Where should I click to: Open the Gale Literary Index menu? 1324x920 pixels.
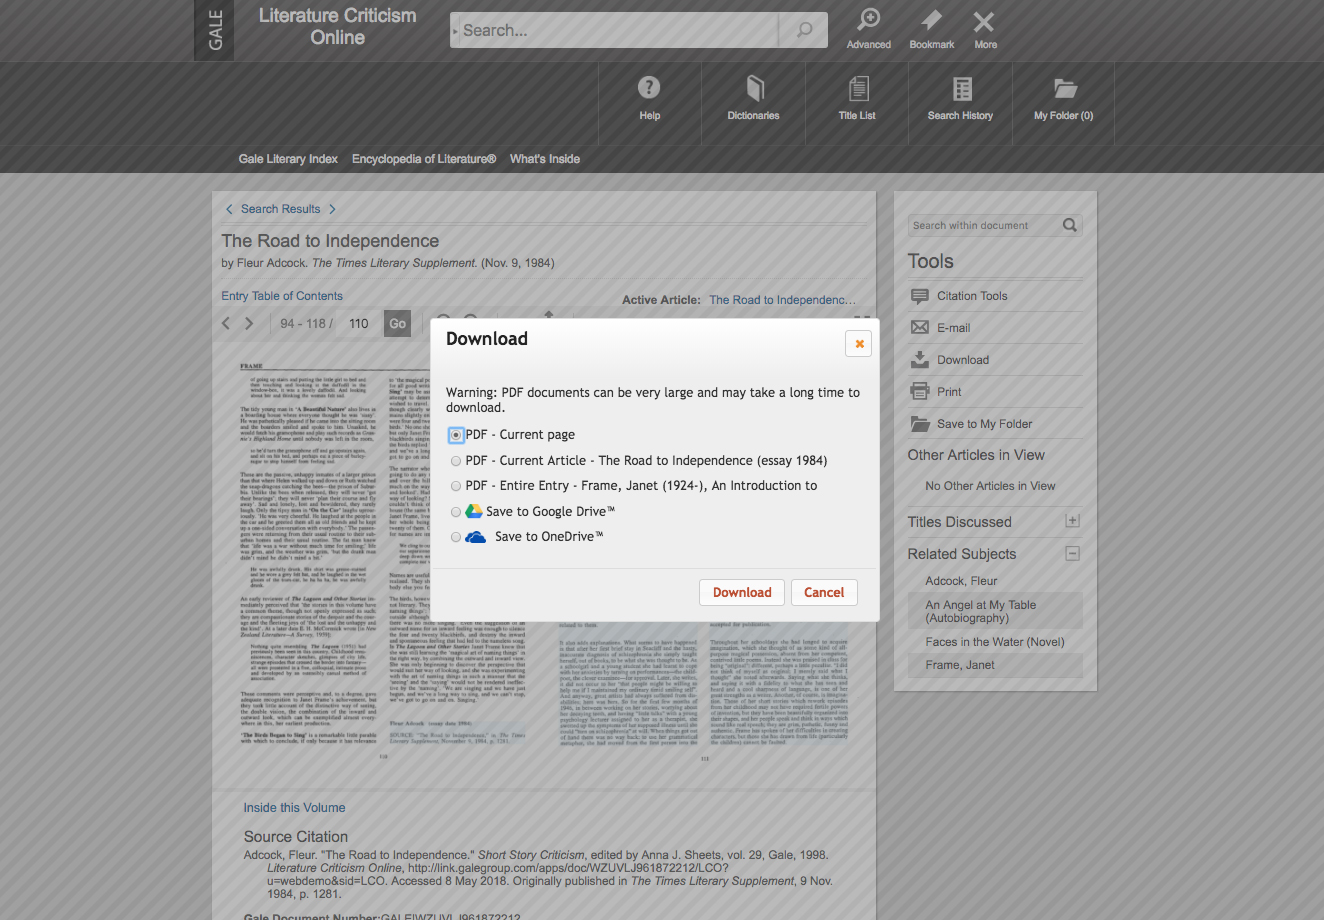pyautogui.click(x=288, y=159)
